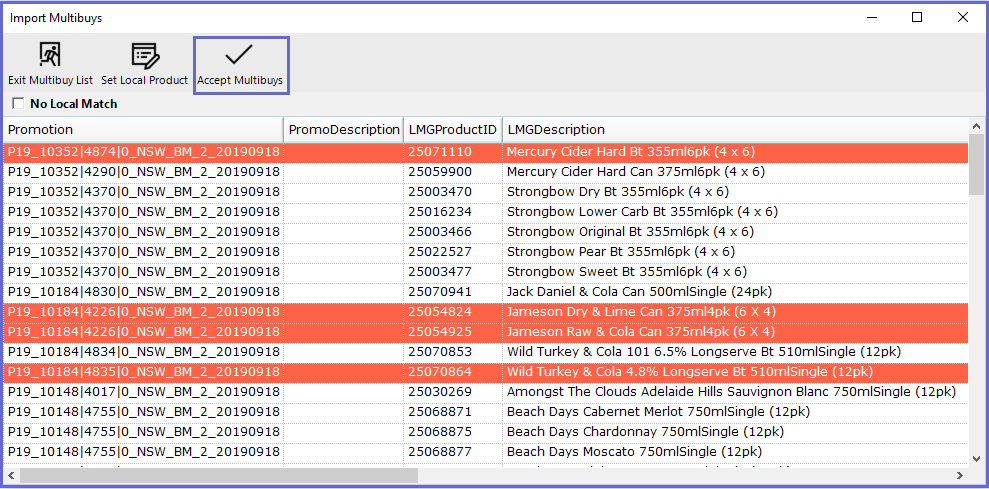The image size is (989, 489).
Task: Click product ID 25016234
Action: (x=440, y=212)
